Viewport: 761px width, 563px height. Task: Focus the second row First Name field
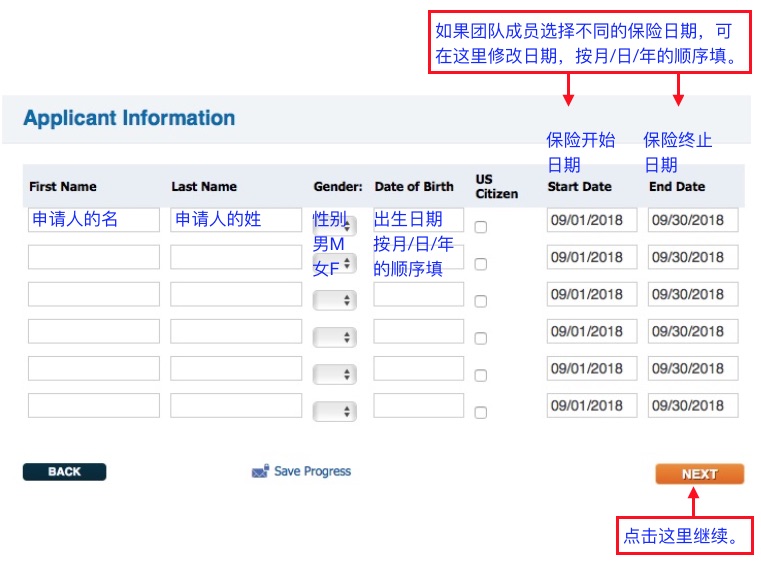94,257
